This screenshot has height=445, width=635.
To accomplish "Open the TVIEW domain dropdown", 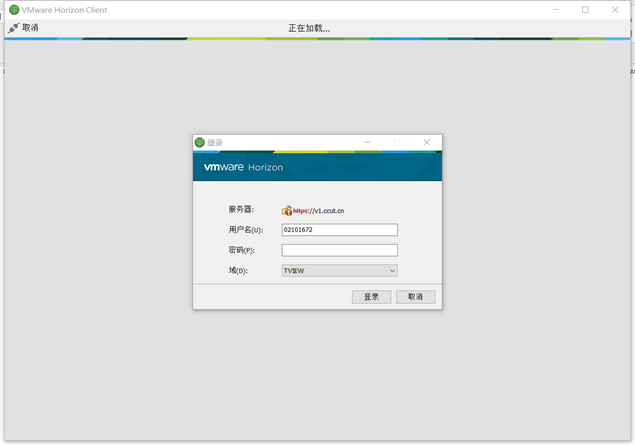I will click(339, 270).
